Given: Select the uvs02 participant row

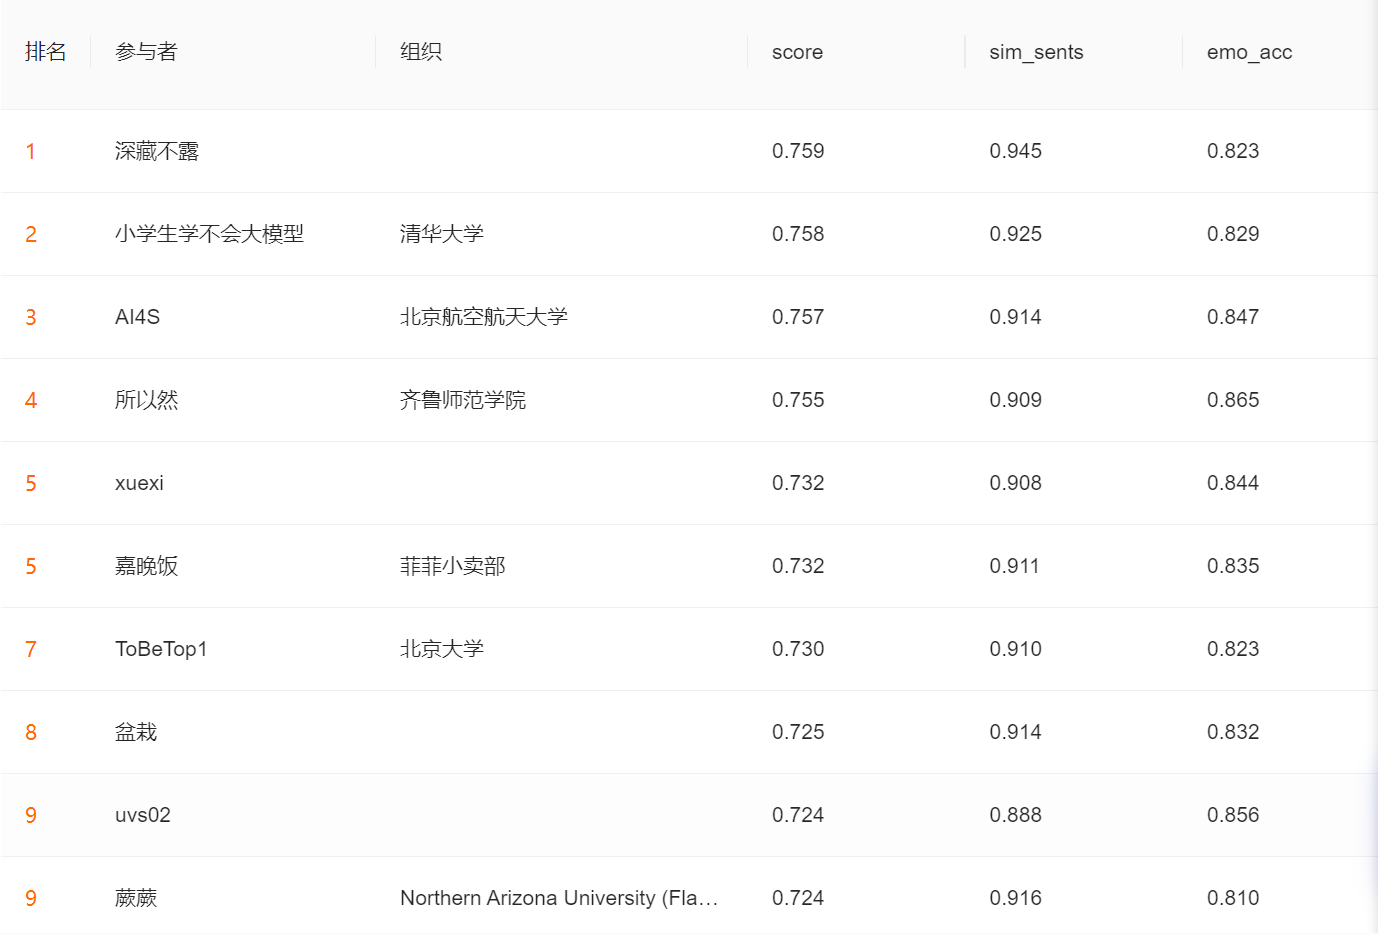Looking at the screenshot, I should [x=143, y=815].
